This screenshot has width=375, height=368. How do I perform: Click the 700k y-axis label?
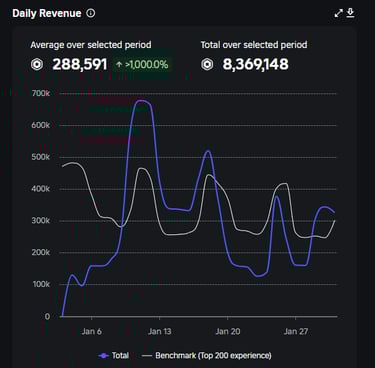pos(41,93)
